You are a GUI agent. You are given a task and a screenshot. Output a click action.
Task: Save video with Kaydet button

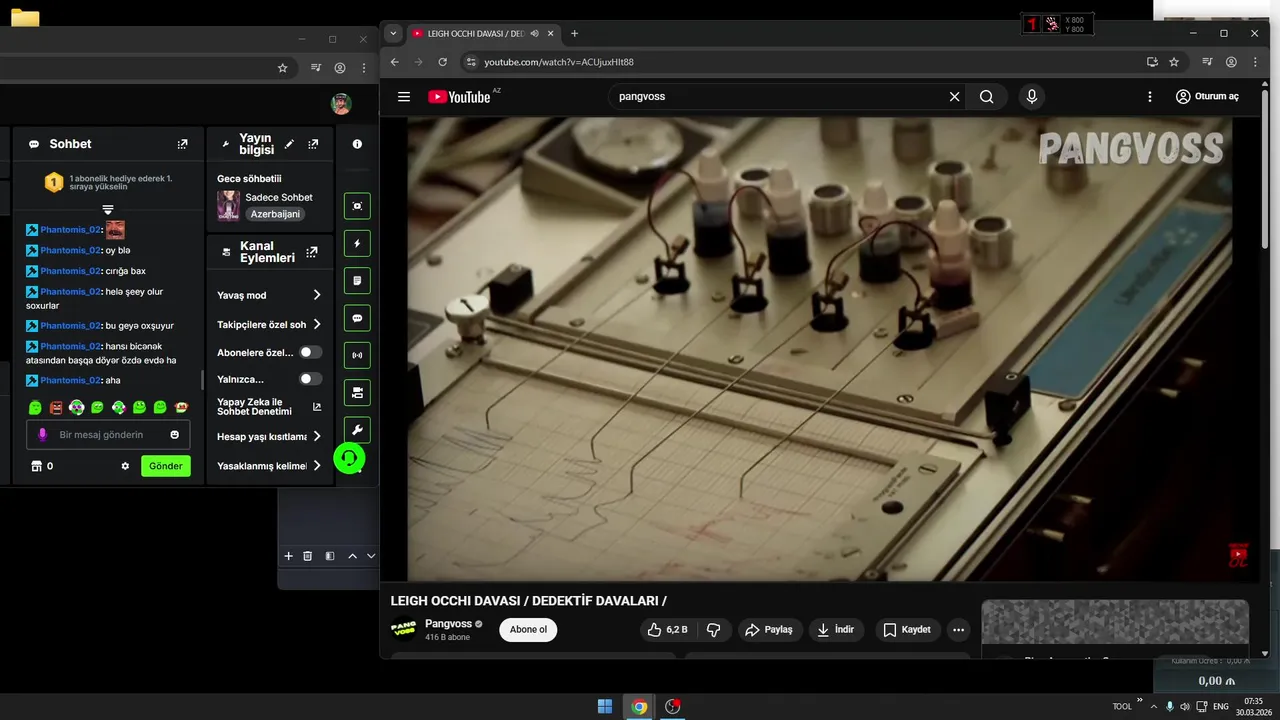907,630
